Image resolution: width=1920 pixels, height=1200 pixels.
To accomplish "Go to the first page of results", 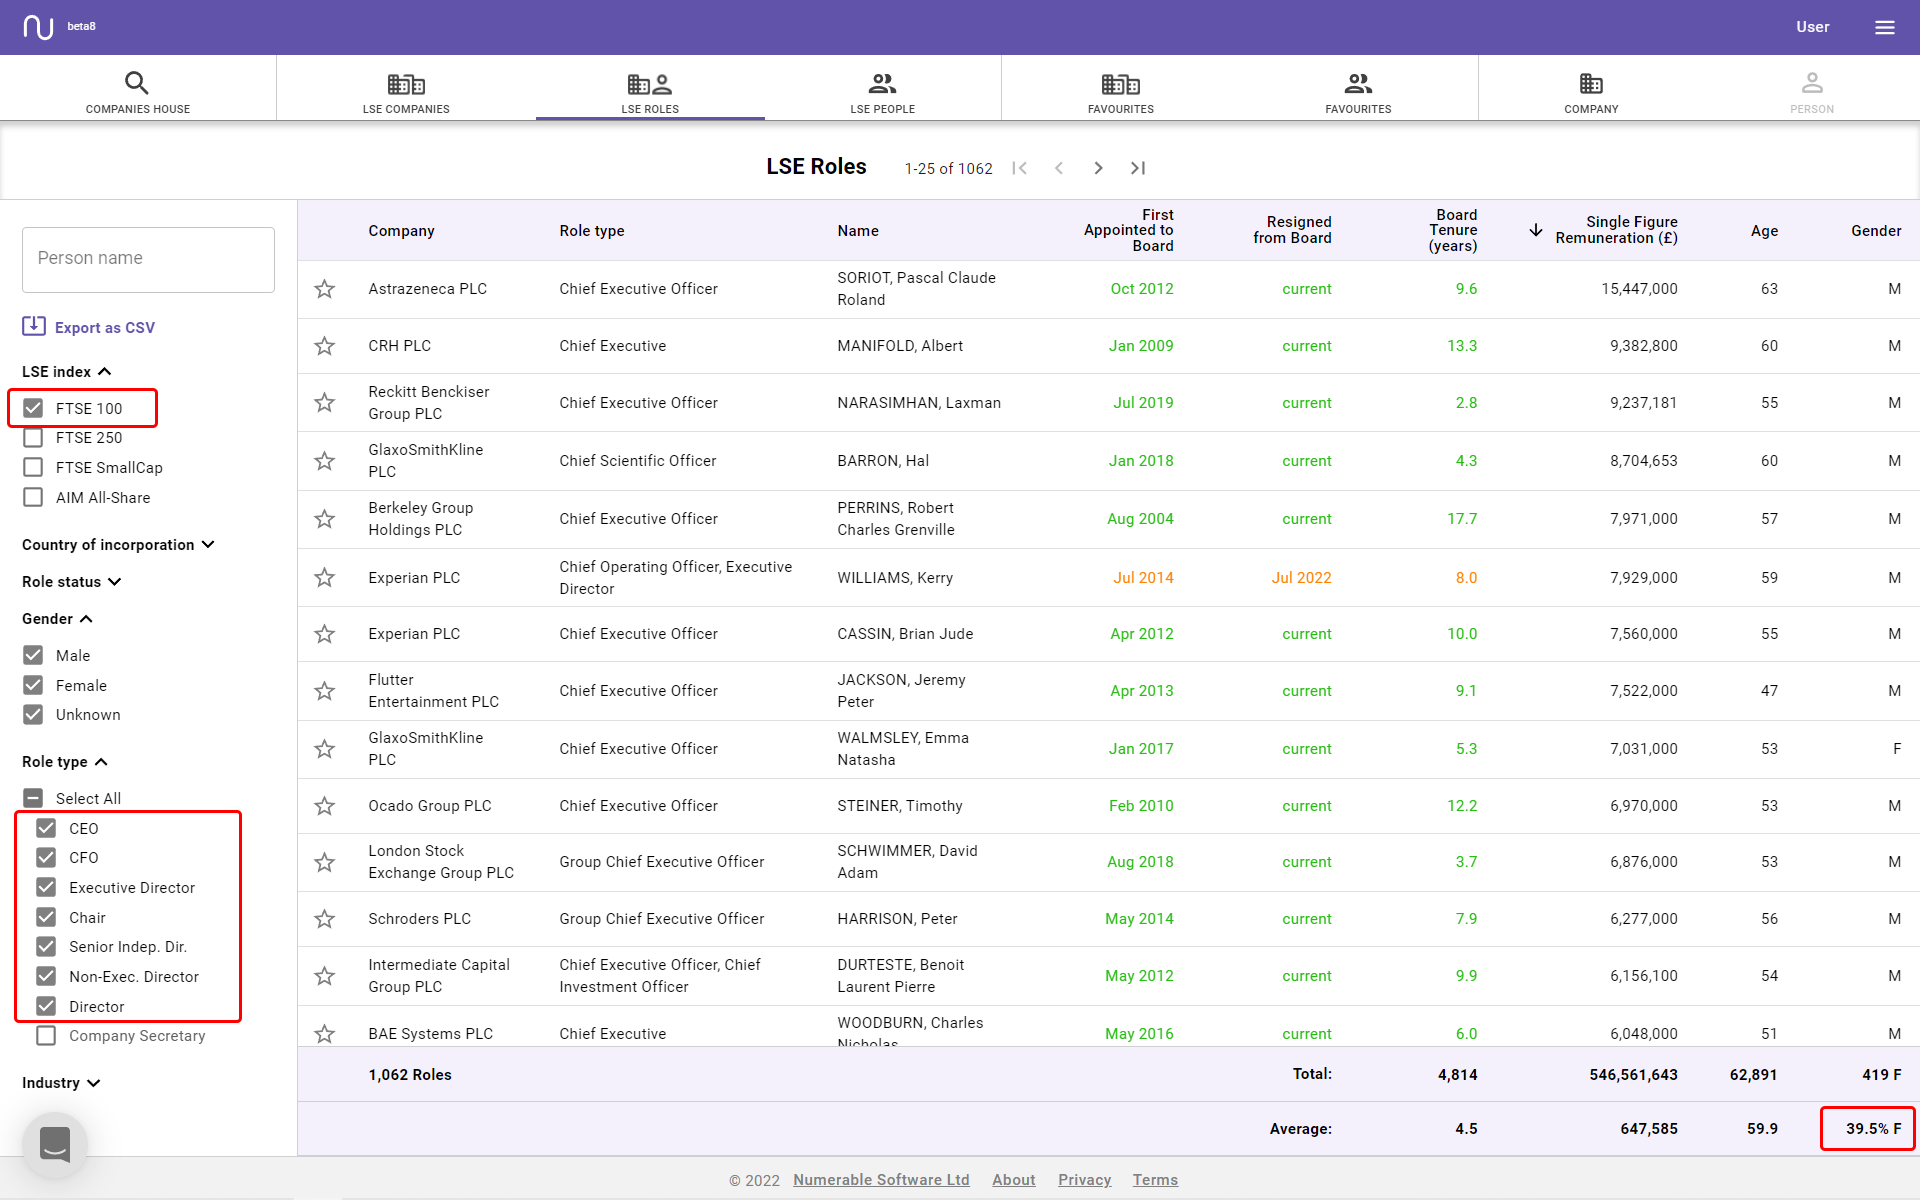I will [1019, 168].
